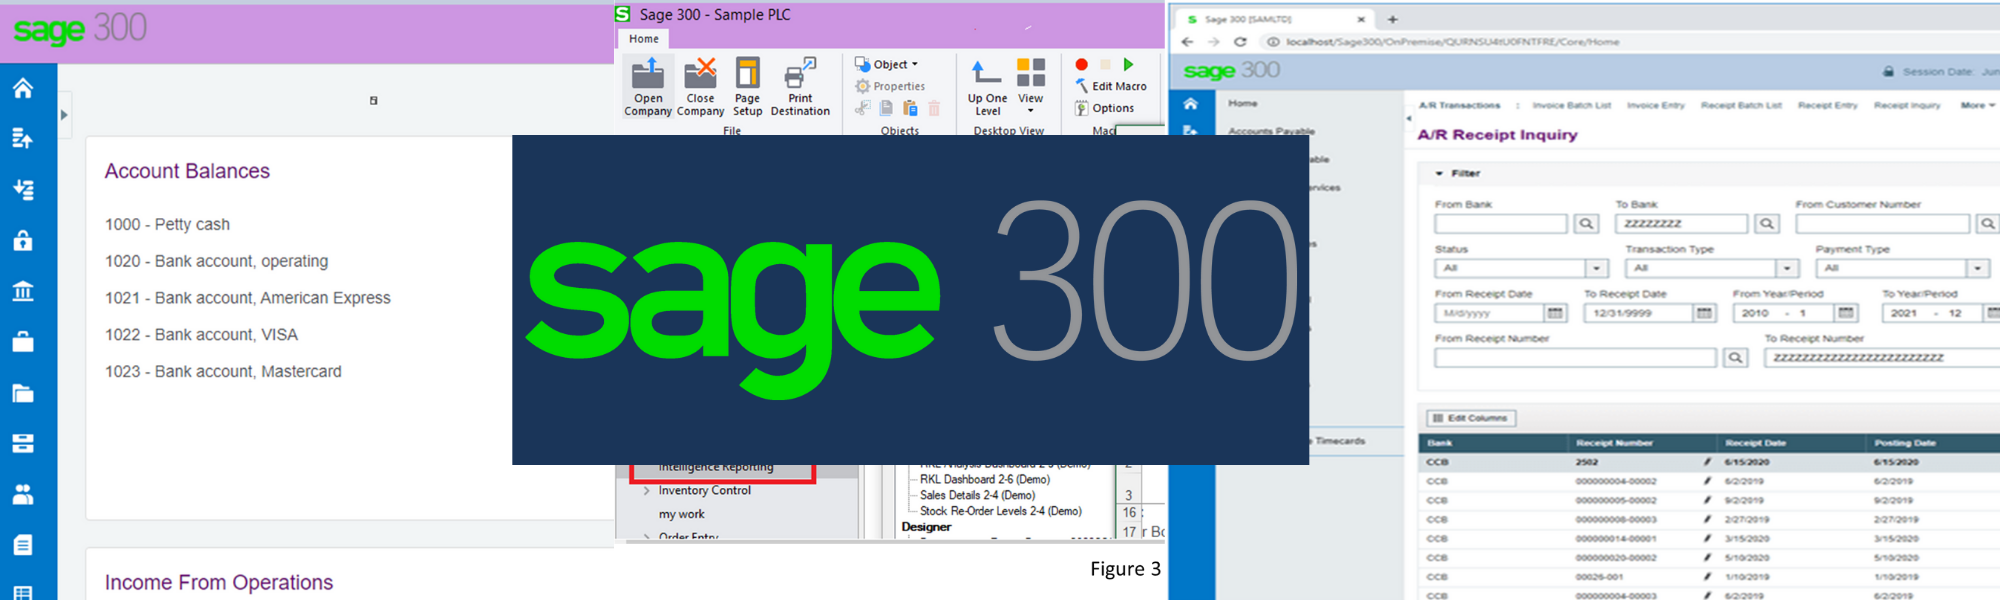Switch to the Home ribbon tab in Sage 300 desktop
The width and height of the screenshot is (2000, 600).
tap(644, 39)
